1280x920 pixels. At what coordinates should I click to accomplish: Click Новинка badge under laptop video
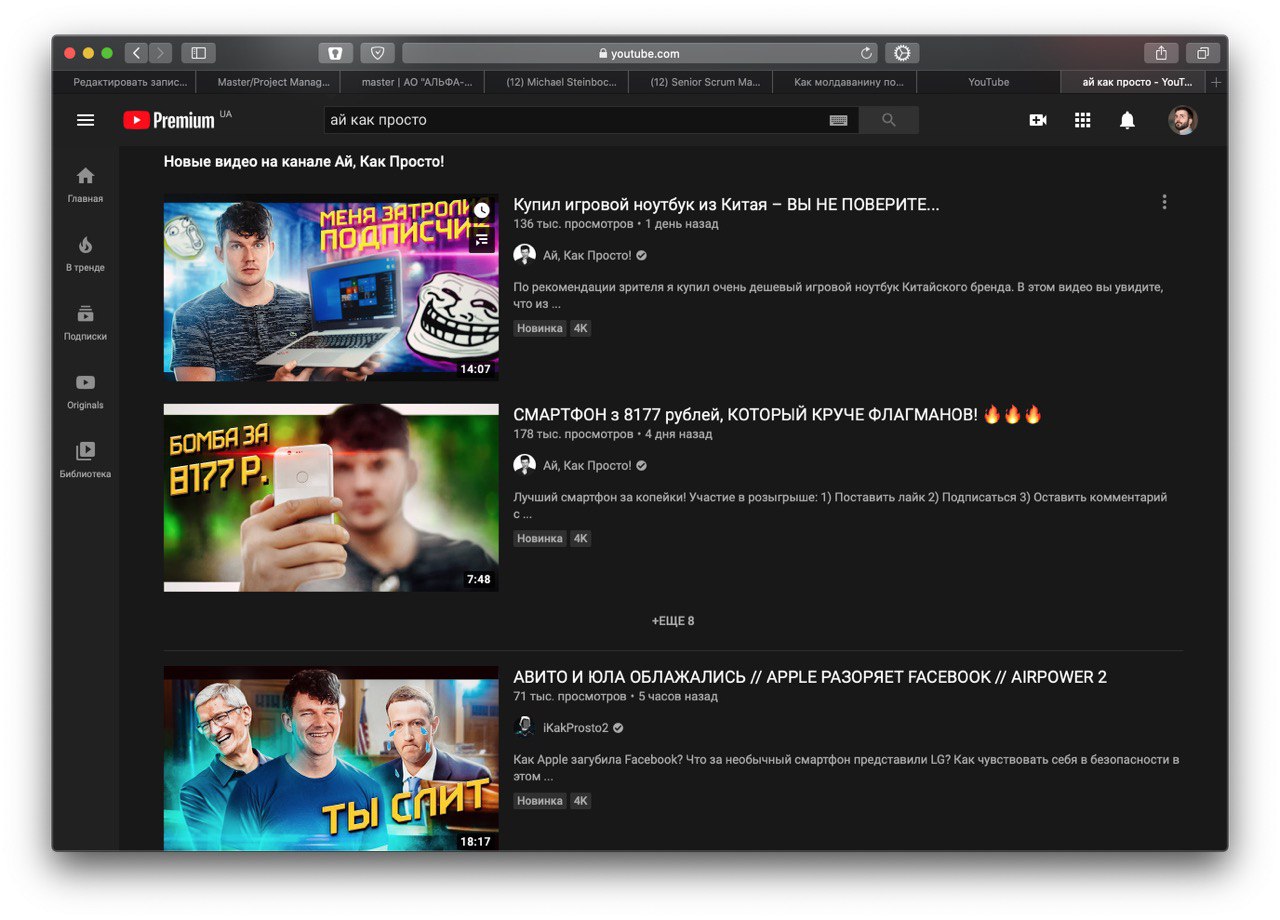(x=540, y=328)
